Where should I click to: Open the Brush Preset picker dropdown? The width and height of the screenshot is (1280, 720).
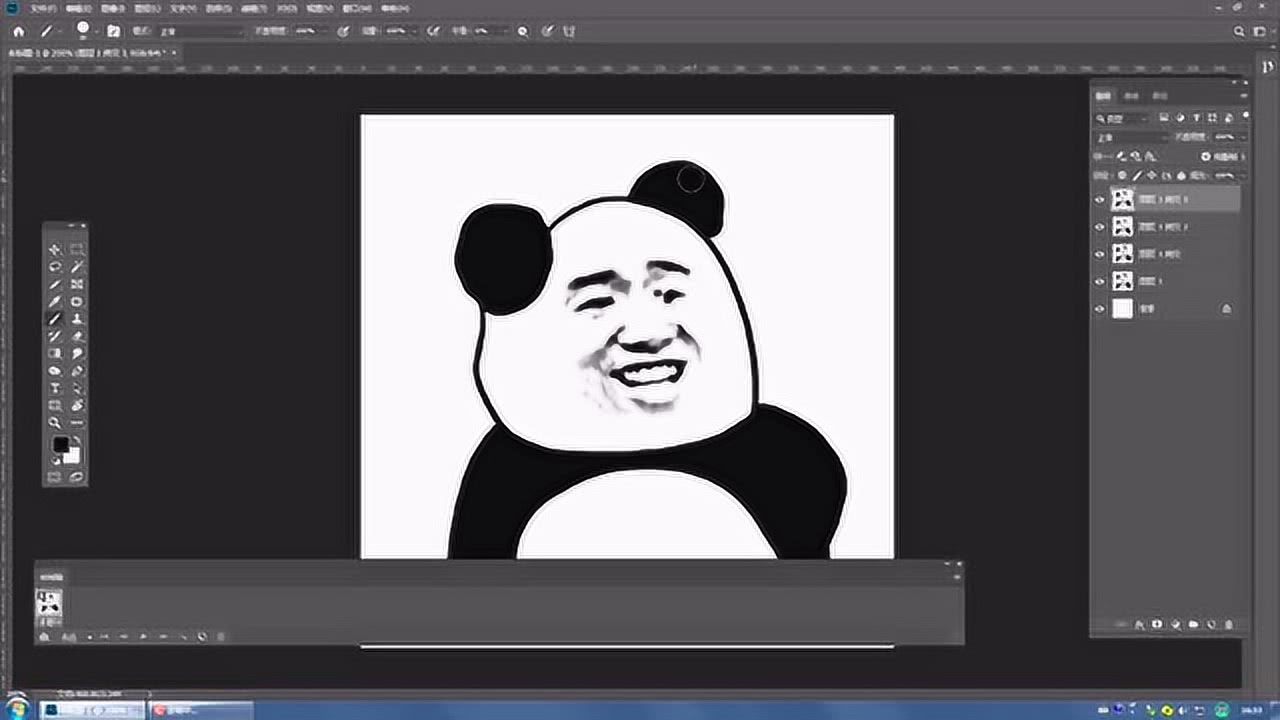tap(95, 31)
